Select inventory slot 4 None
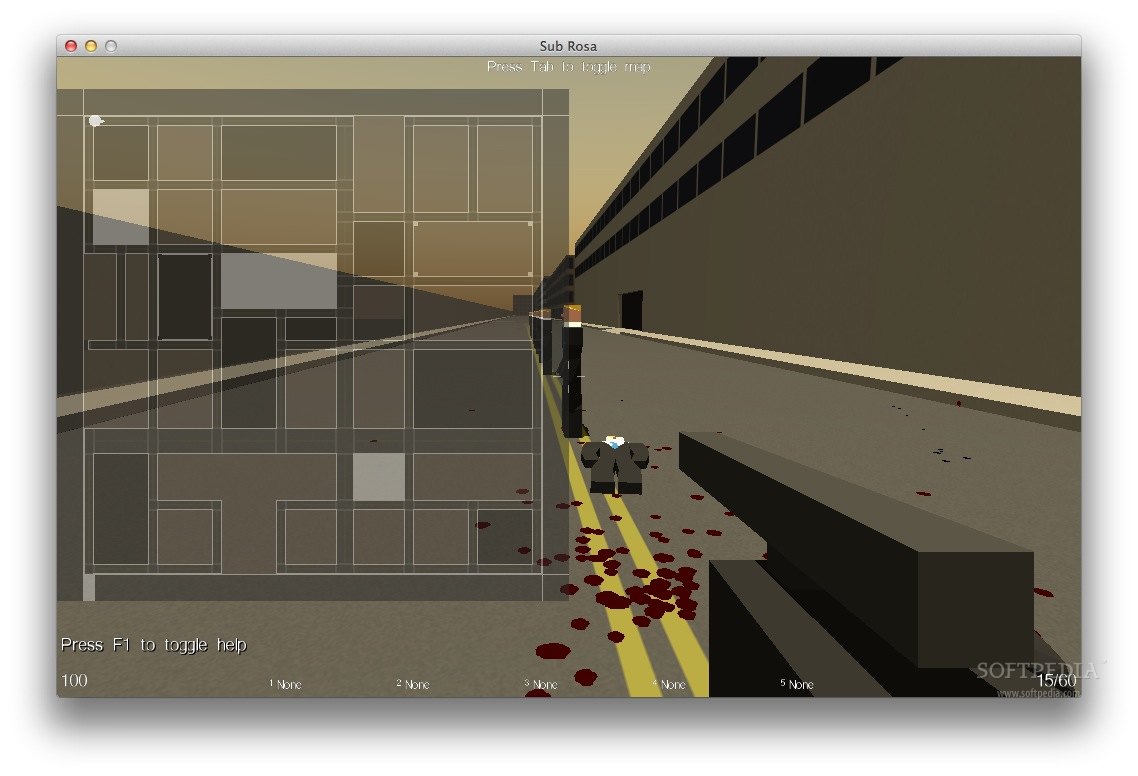This screenshot has height=776, width=1138. point(668,684)
